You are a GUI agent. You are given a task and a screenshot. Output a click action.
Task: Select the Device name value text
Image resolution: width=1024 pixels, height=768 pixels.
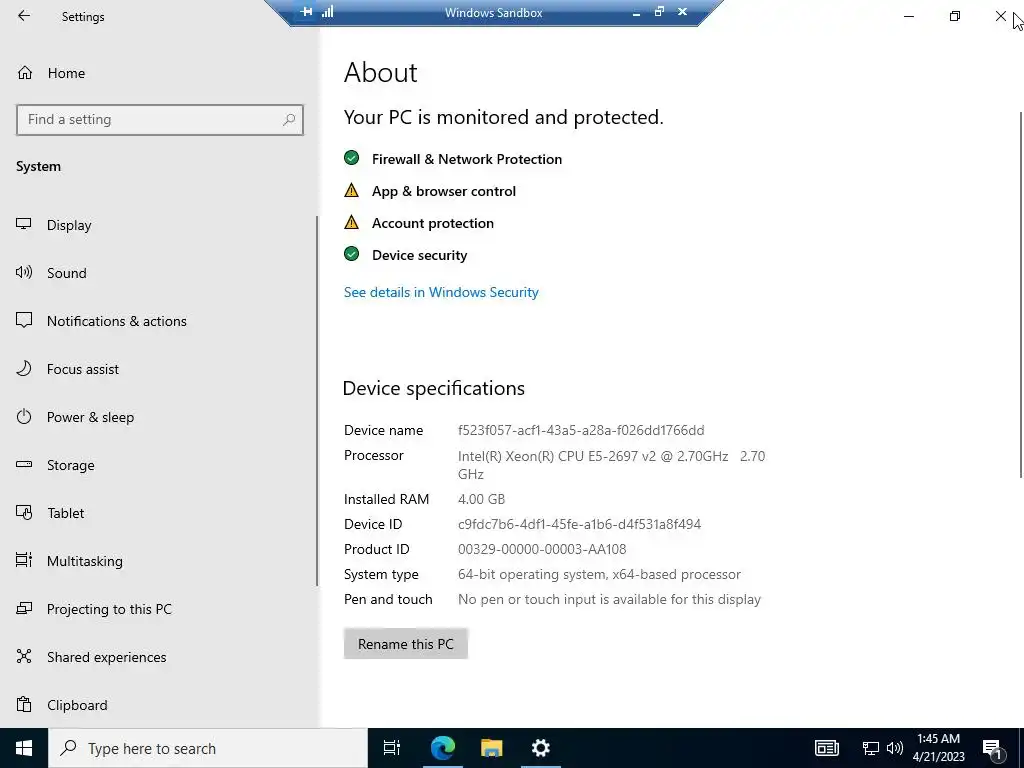tap(581, 430)
